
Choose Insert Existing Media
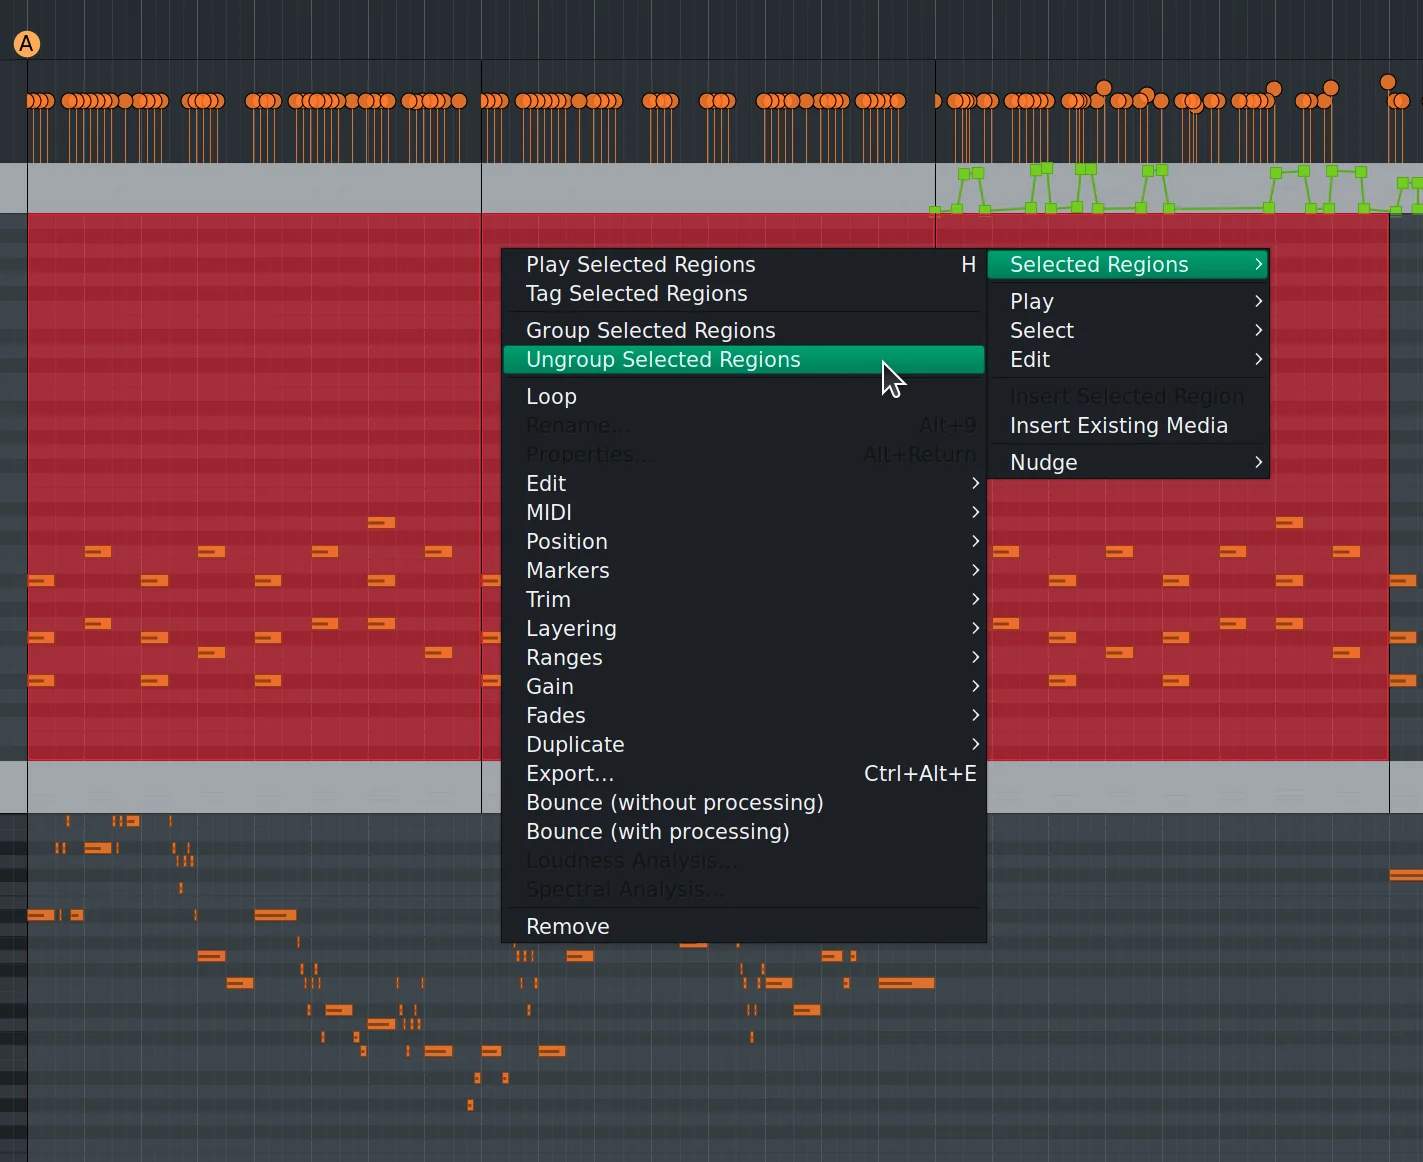click(x=1128, y=425)
